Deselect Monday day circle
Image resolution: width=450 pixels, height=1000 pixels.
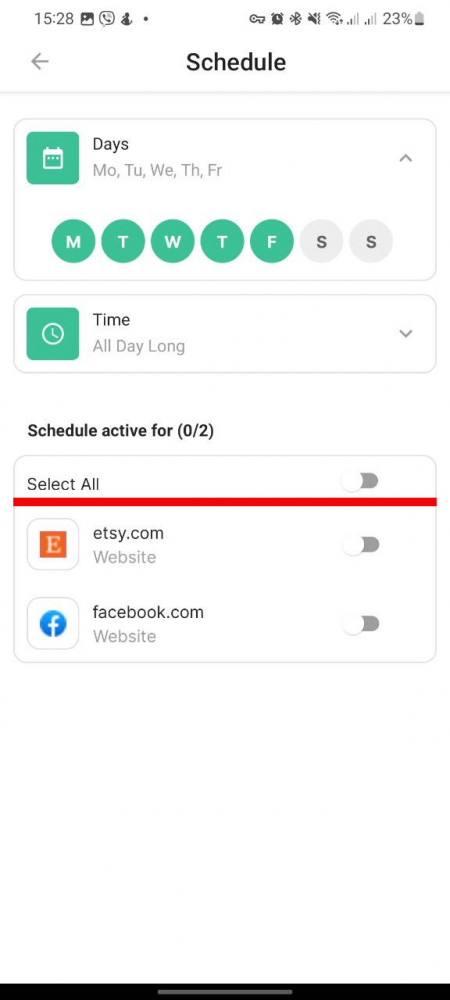coord(73,241)
